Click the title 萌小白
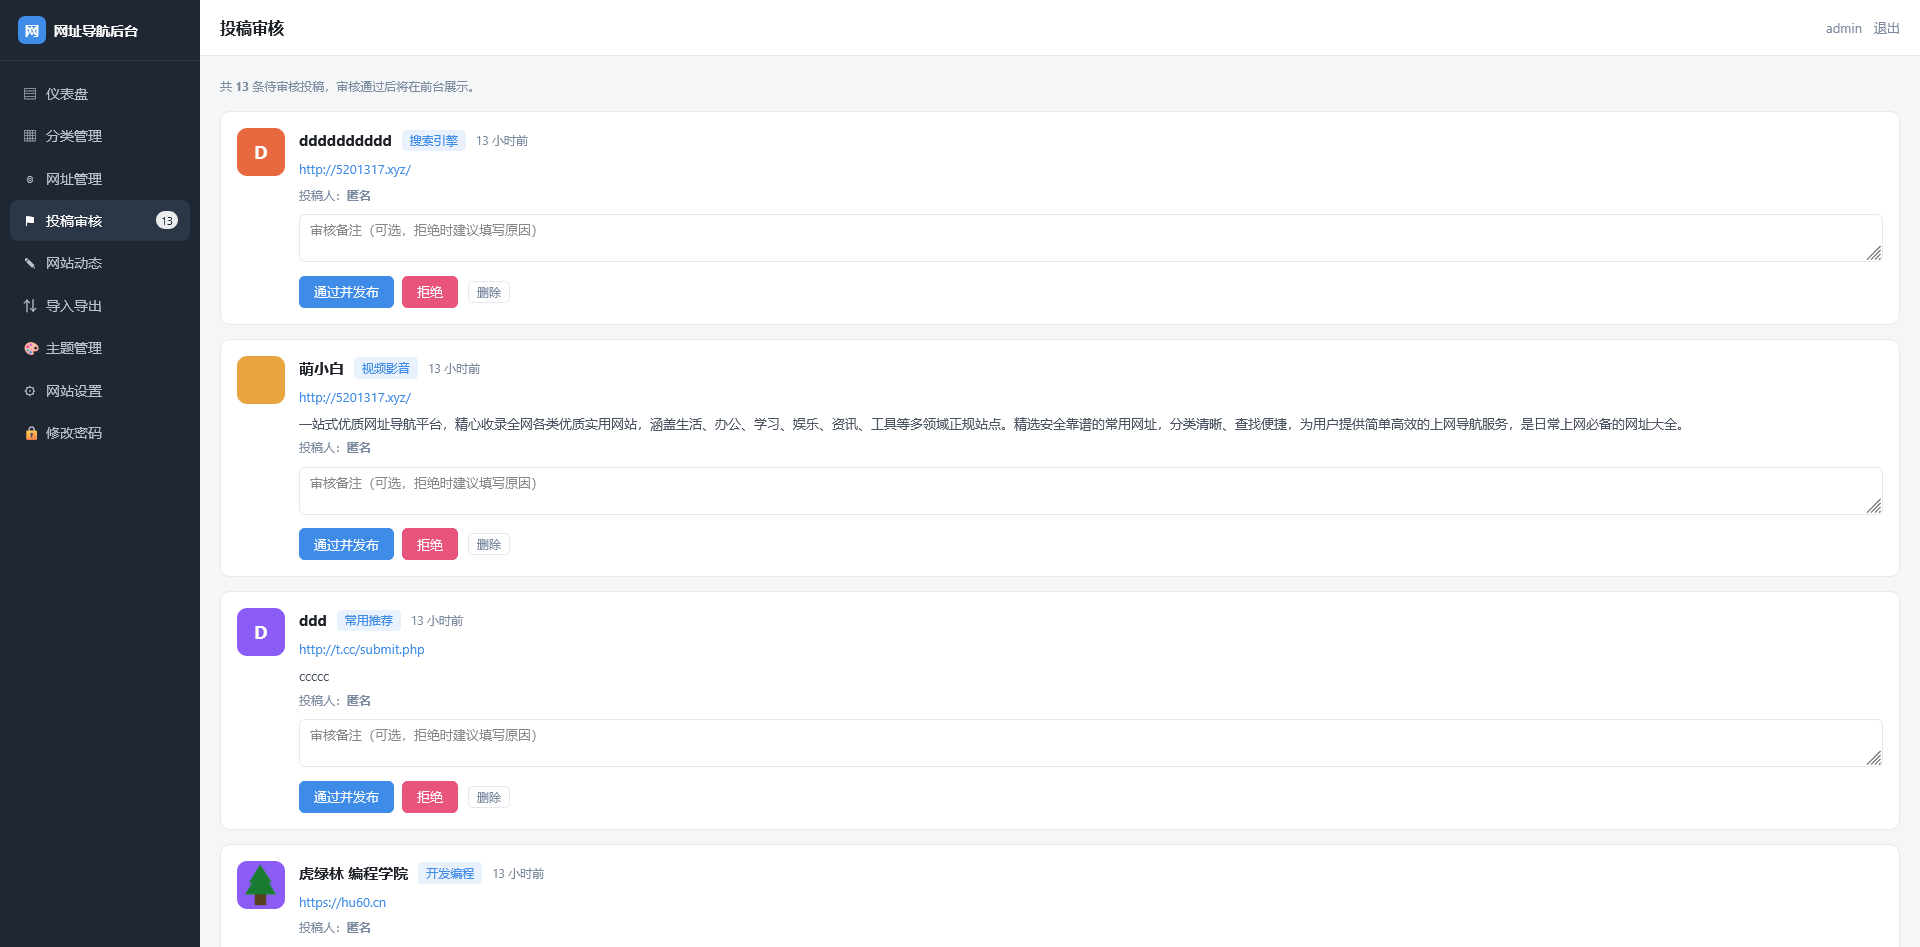 point(321,369)
